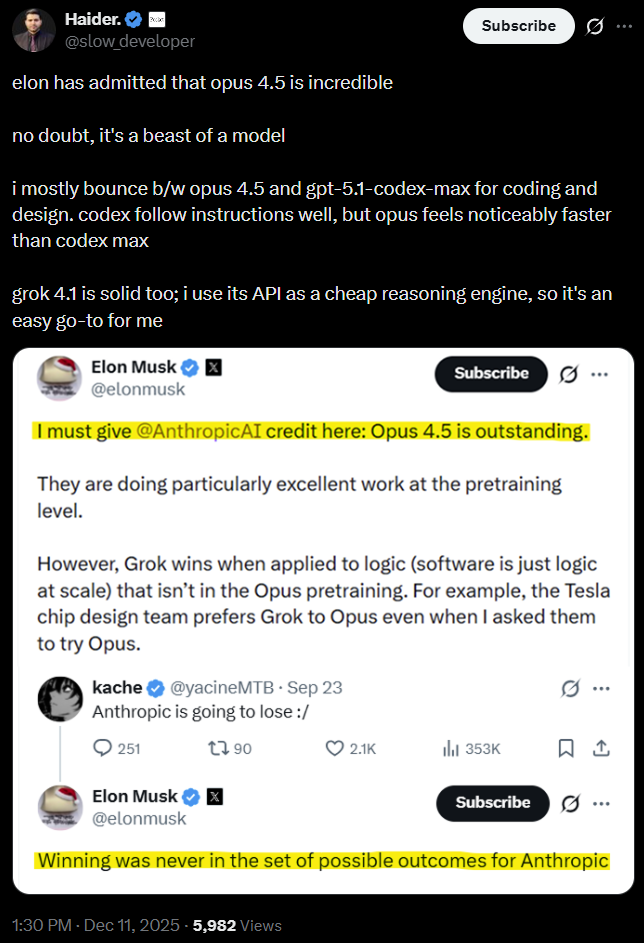Click reply icon on kache's tweet
Viewport: 644px width, 943px height.
click(x=103, y=748)
